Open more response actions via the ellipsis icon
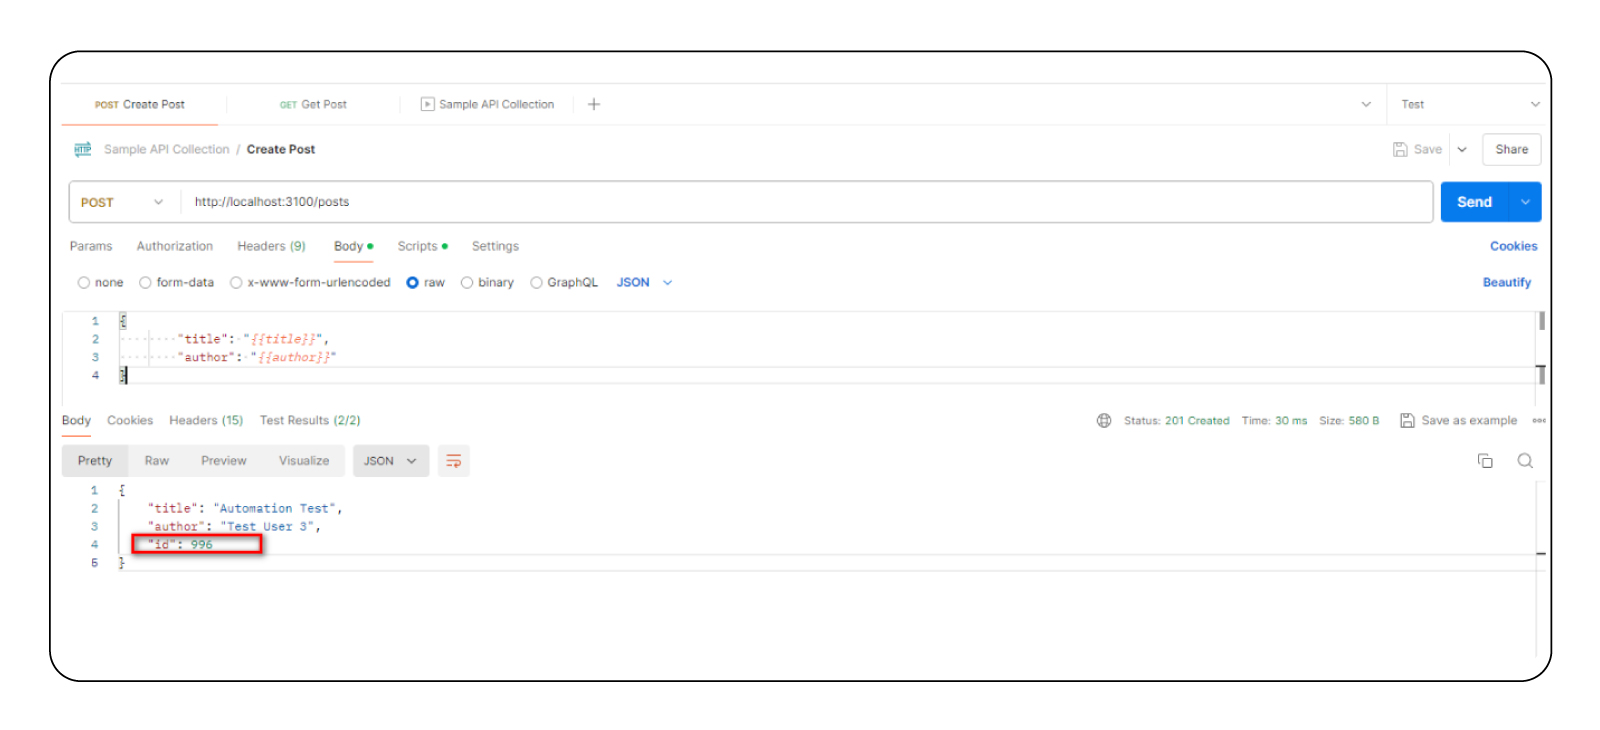 (x=1541, y=420)
